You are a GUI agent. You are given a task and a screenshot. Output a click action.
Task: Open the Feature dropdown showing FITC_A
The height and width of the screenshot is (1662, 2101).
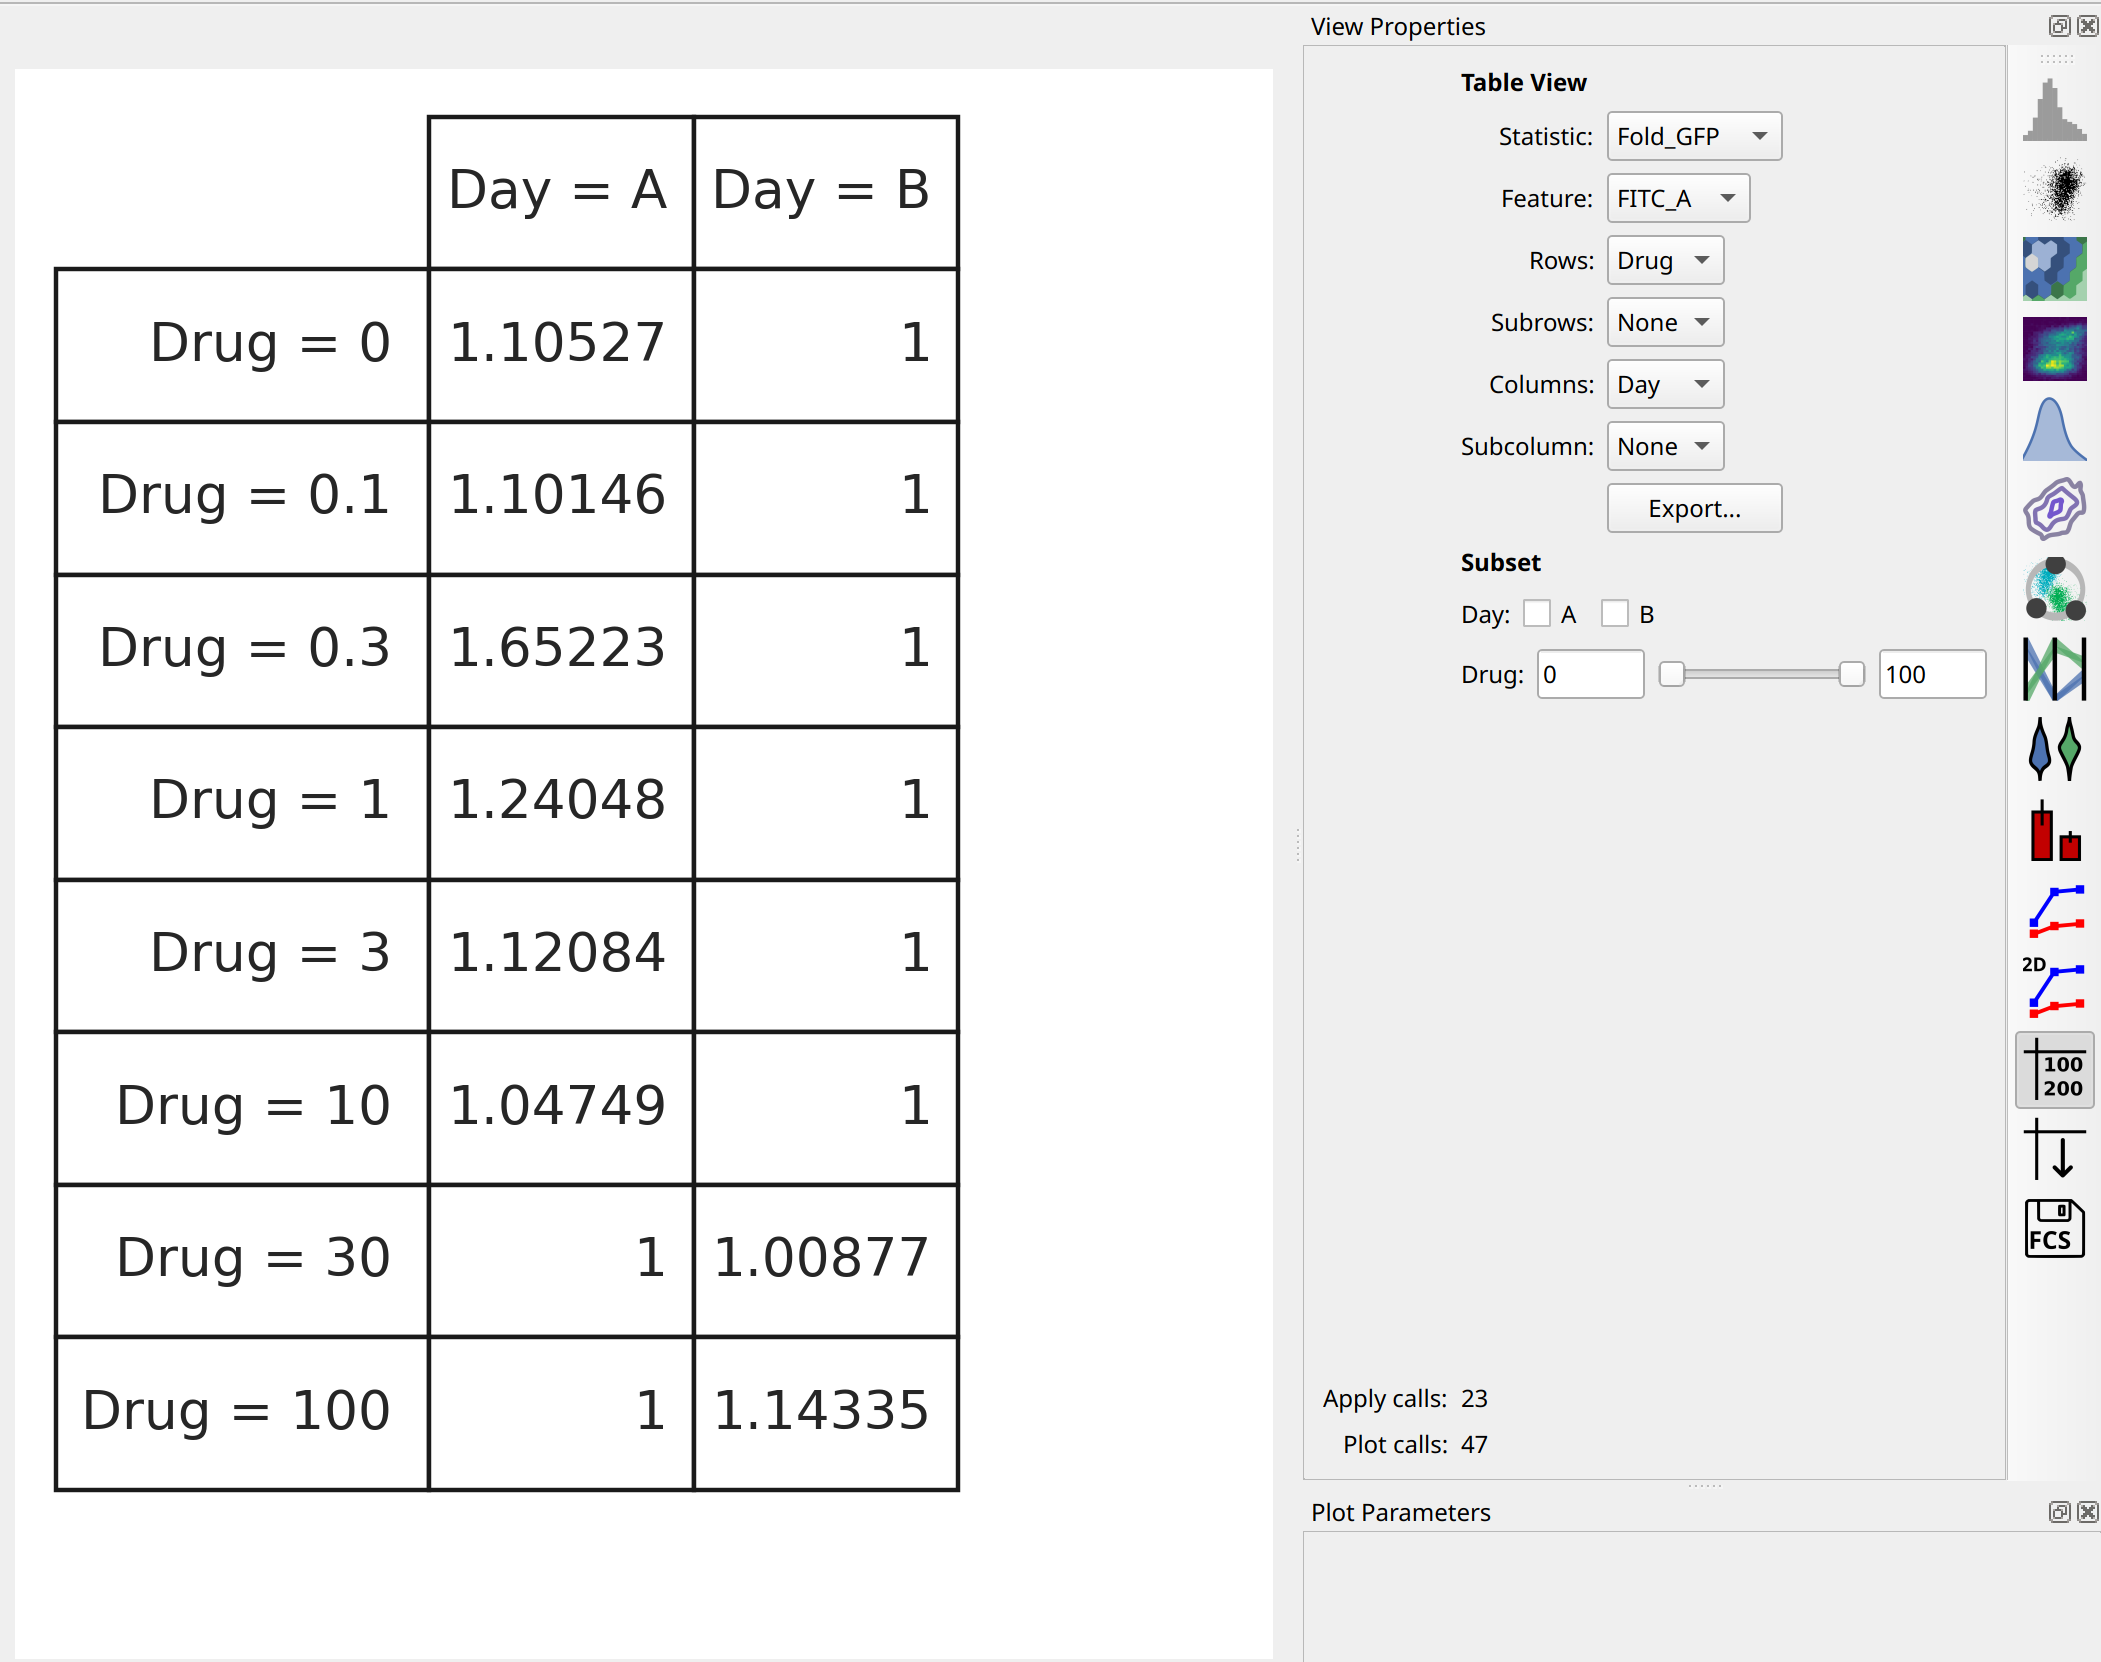click(x=1678, y=198)
